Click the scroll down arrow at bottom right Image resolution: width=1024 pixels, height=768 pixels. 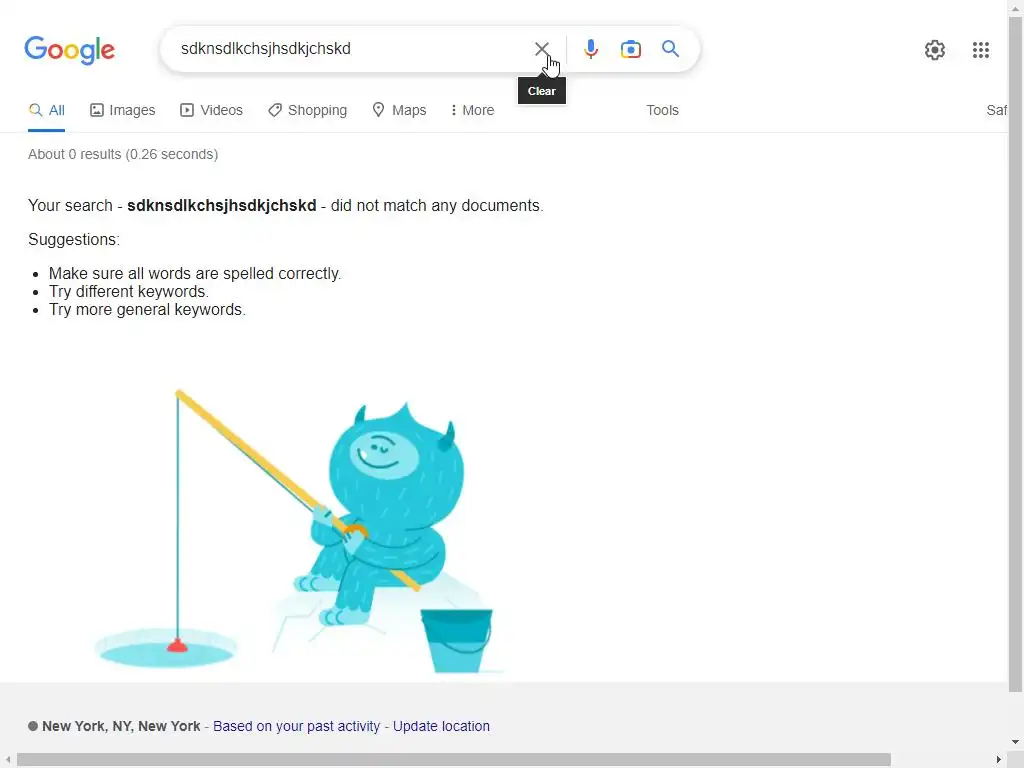[1016, 741]
